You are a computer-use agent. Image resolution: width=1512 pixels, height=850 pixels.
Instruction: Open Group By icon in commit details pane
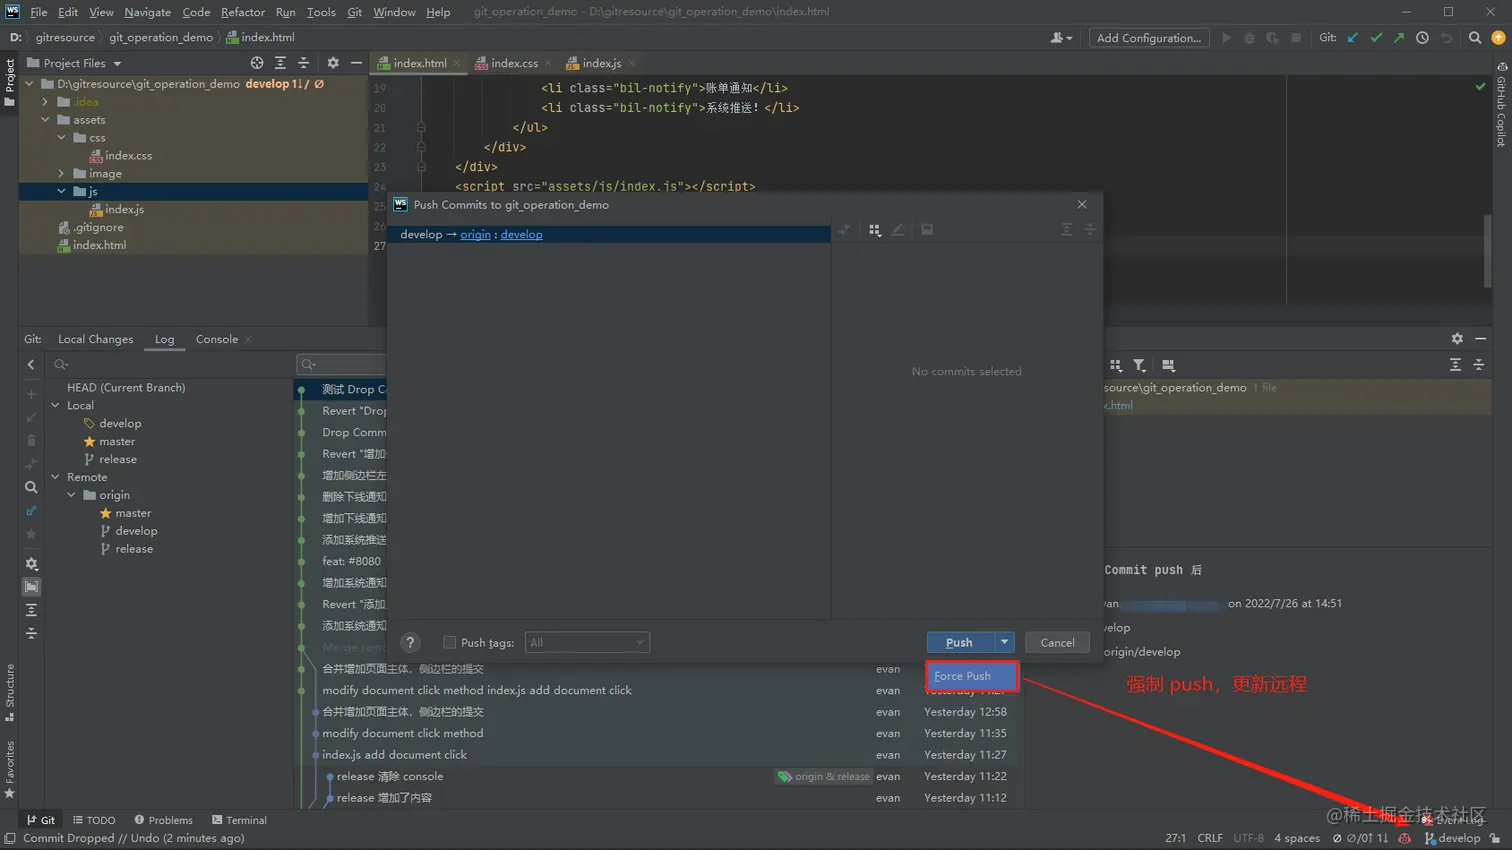tap(1116, 366)
